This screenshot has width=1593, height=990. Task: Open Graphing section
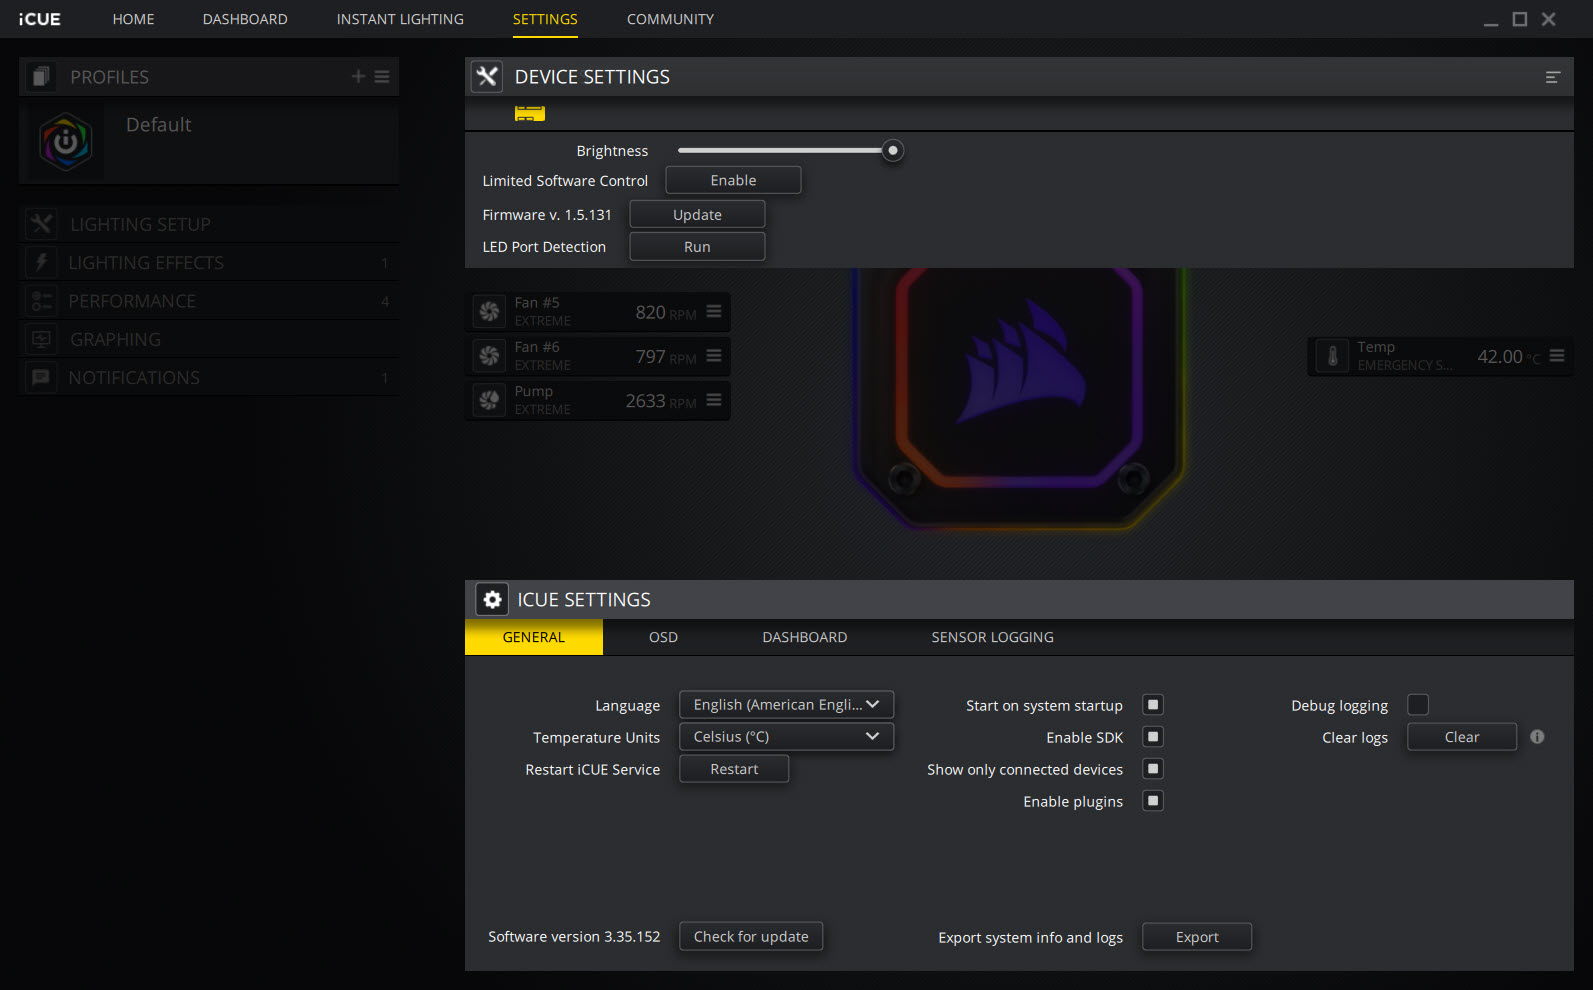(x=209, y=339)
